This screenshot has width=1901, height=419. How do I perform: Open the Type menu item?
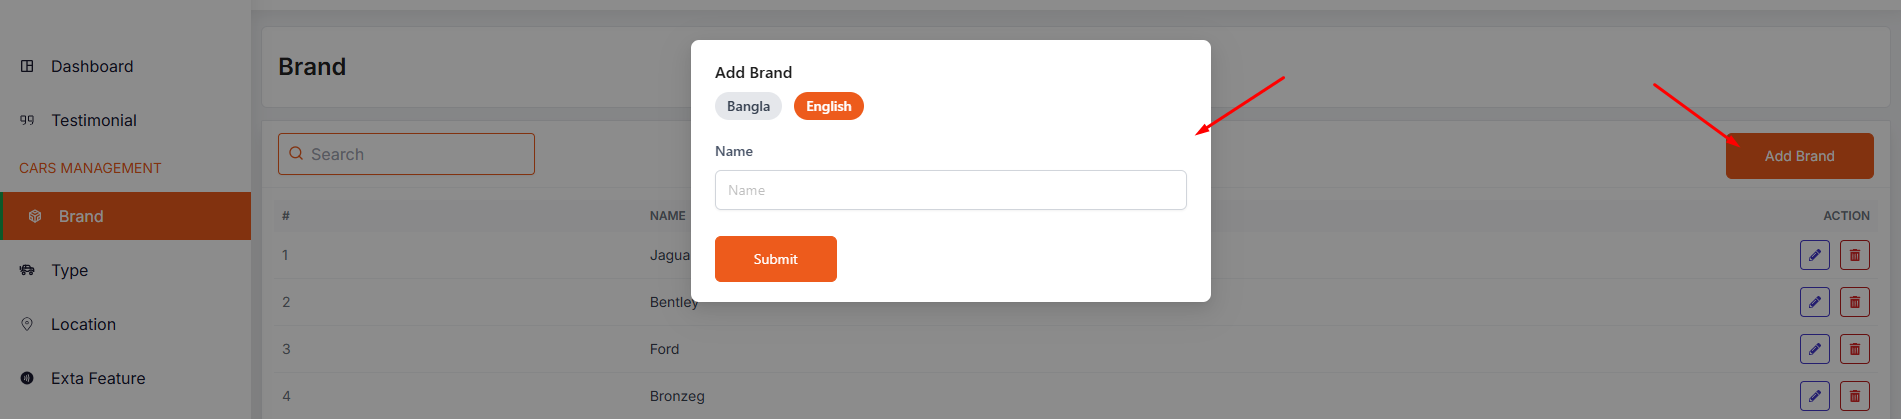(69, 270)
